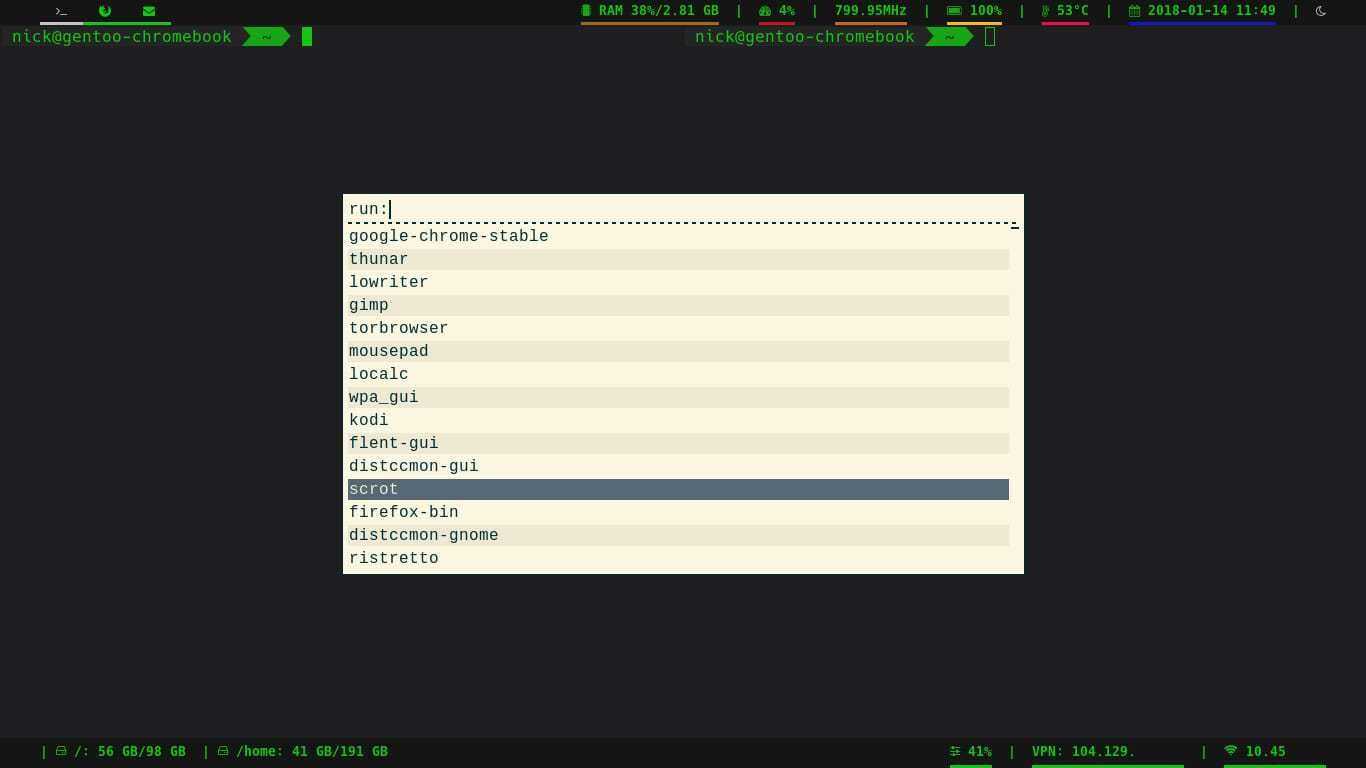Click the VPN: 104.129. status

1083,751
